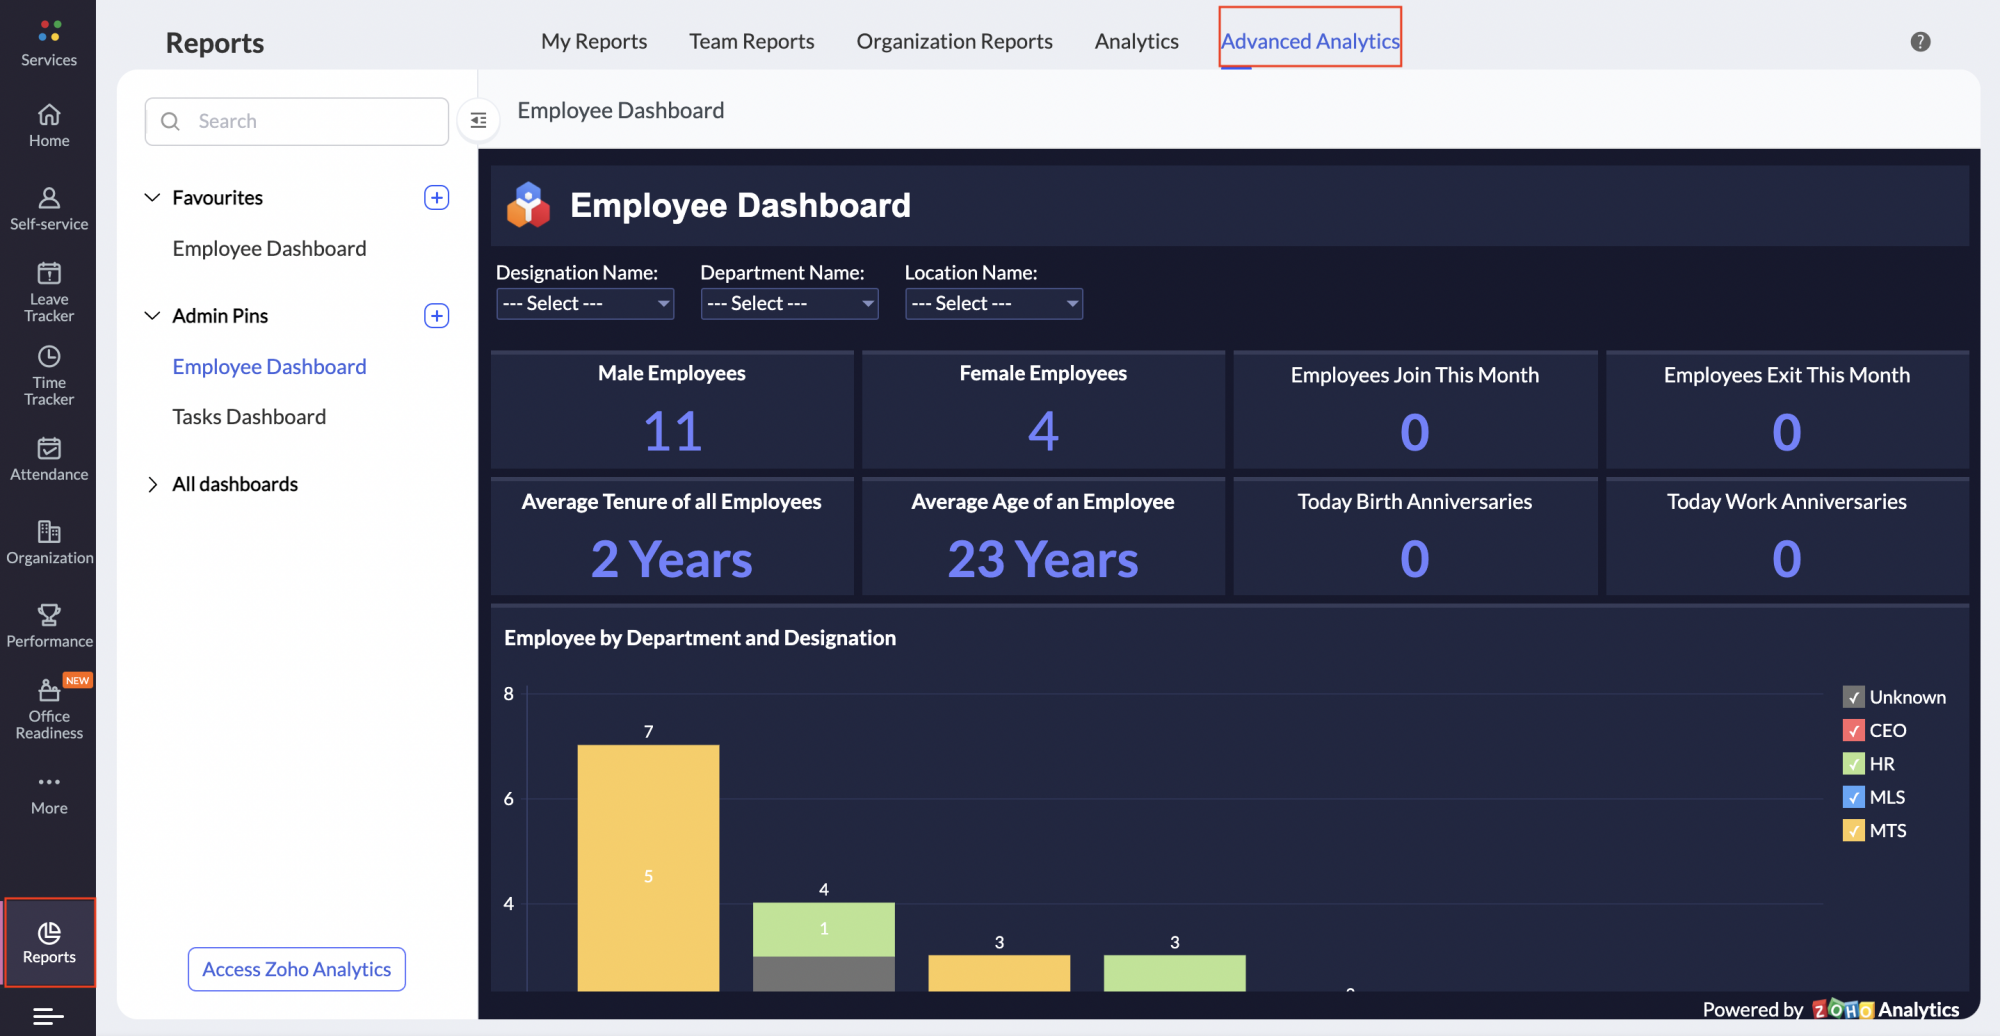The height and width of the screenshot is (1036, 2000).
Task: Select Advanced Analytics tab
Action: pos(1310,41)
